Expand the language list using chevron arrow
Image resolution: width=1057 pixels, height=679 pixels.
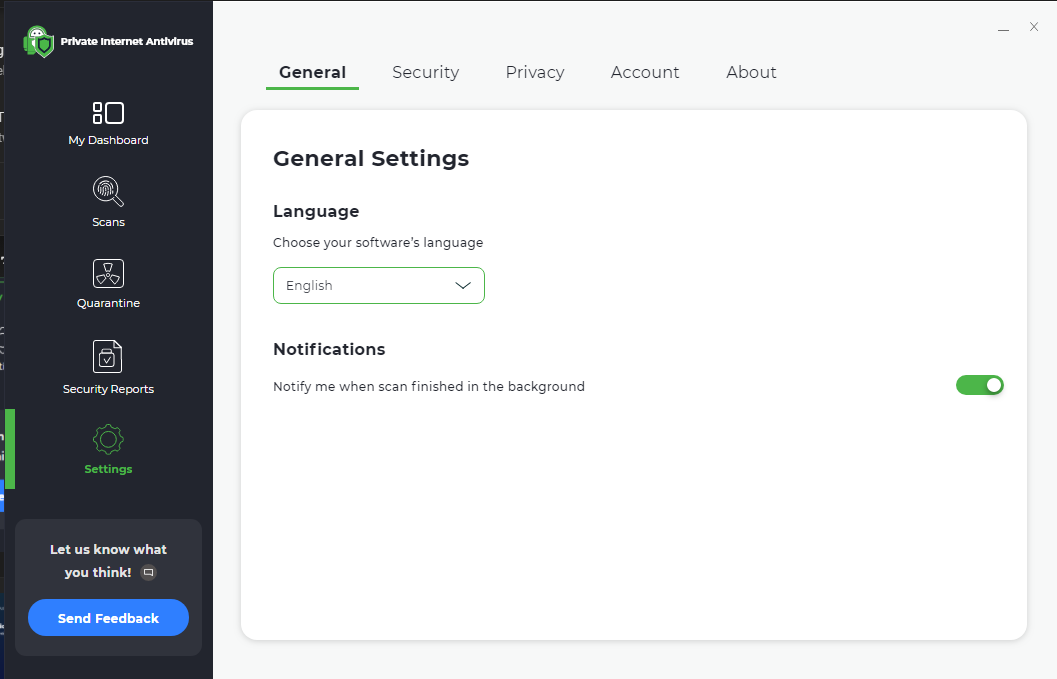pyautogui.click(x=463, y=286)
